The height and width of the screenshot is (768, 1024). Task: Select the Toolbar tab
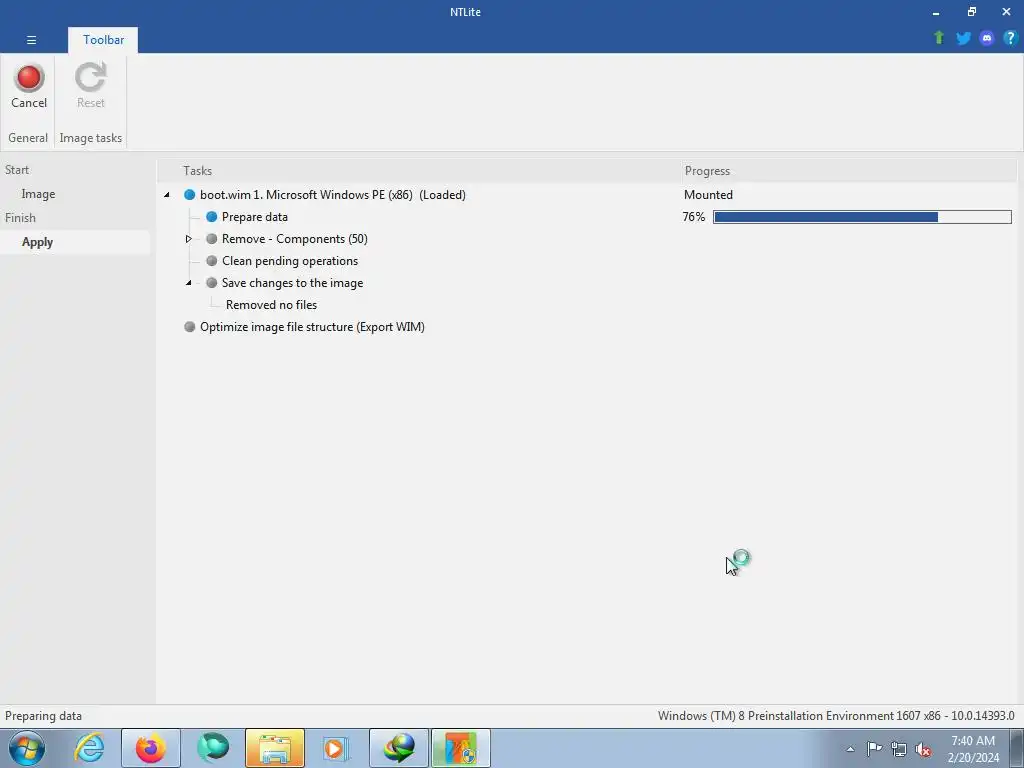pos(103,40)
